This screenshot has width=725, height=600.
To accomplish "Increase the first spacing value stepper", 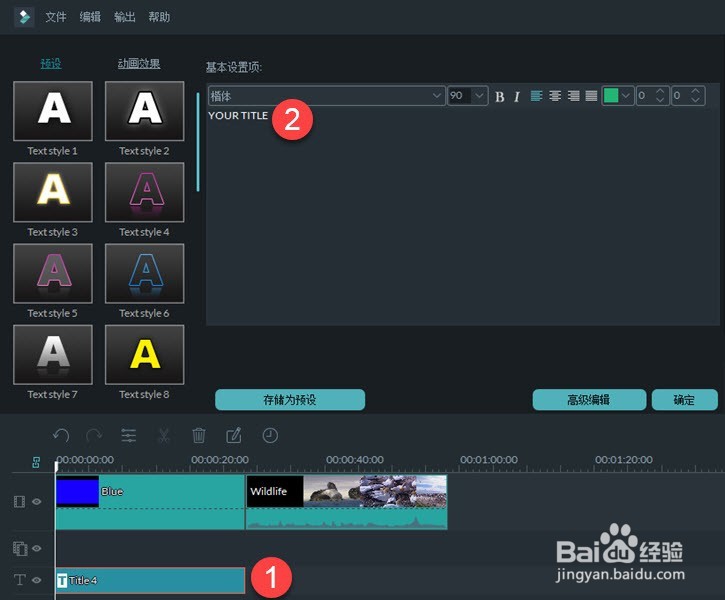I will [x=660, y=92].
